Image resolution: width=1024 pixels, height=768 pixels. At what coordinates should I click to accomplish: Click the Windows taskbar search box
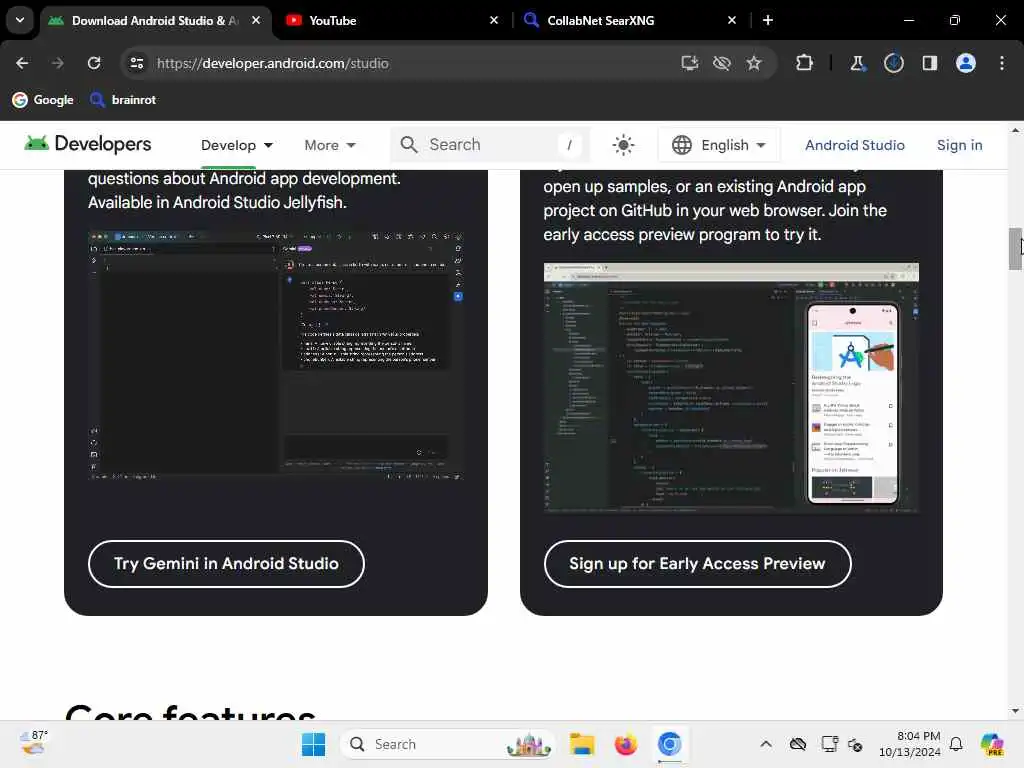click(447, 744)
